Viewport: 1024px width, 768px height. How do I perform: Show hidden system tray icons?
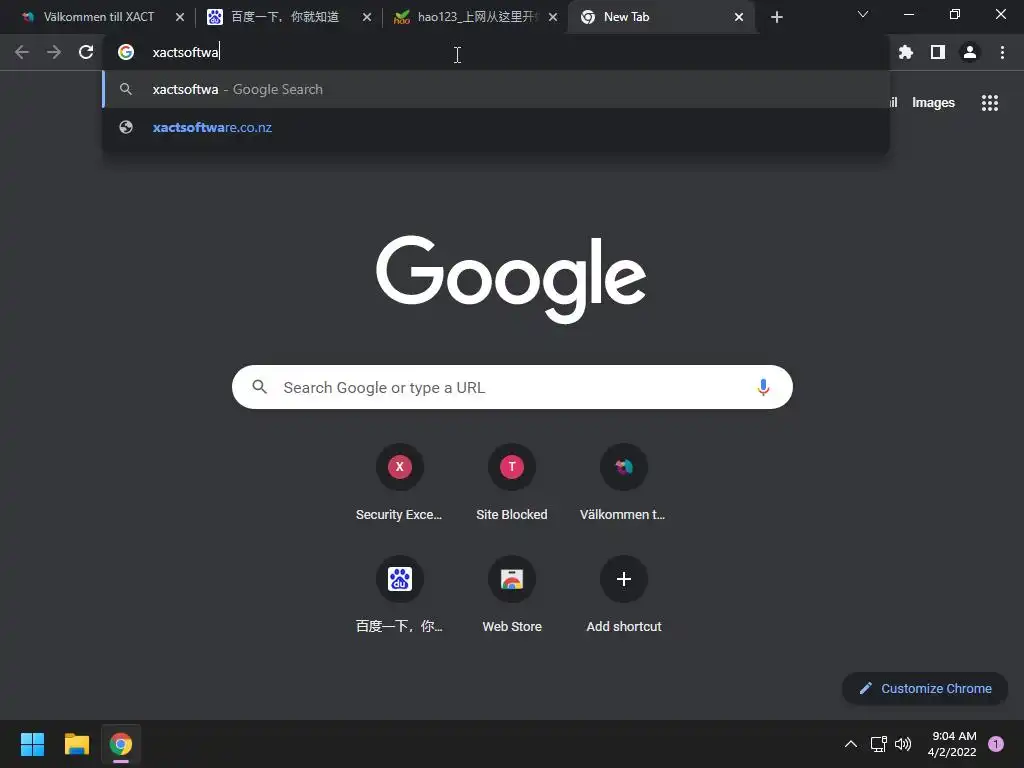click(x=851, y=744)
